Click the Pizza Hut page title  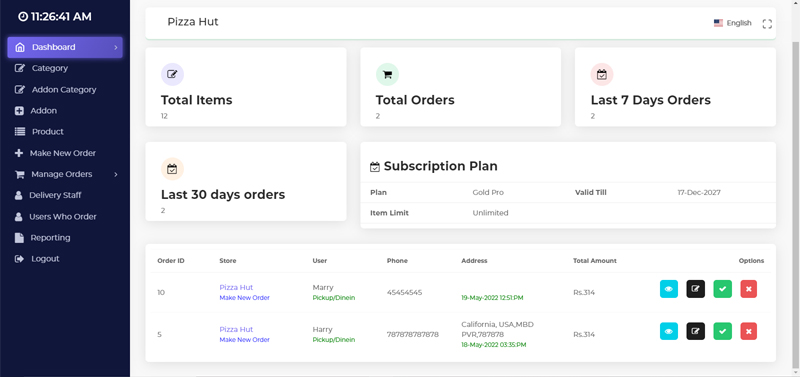pyautogui.click(x=193, y=22)
